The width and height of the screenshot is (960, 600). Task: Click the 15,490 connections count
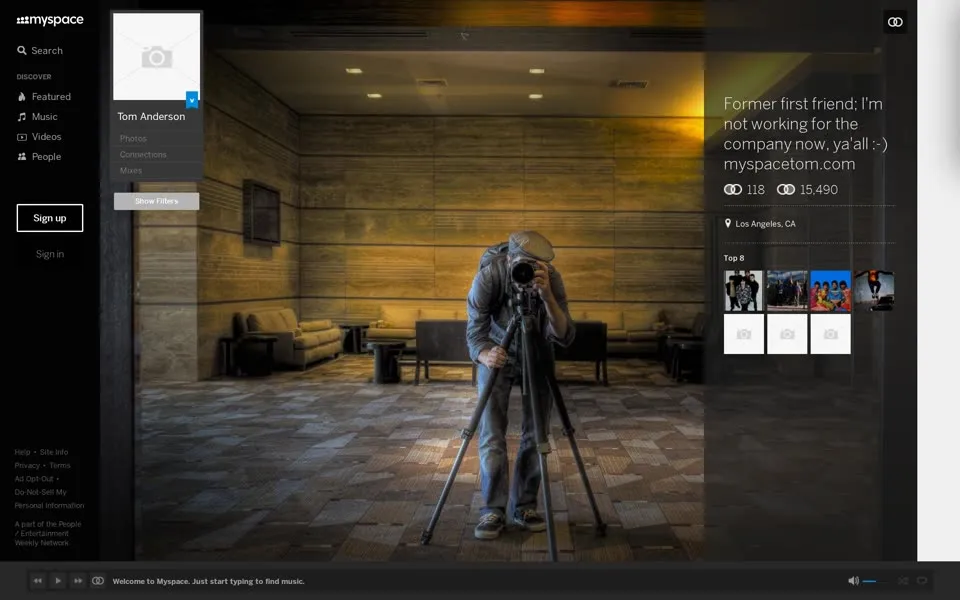[x=807, y=190]
